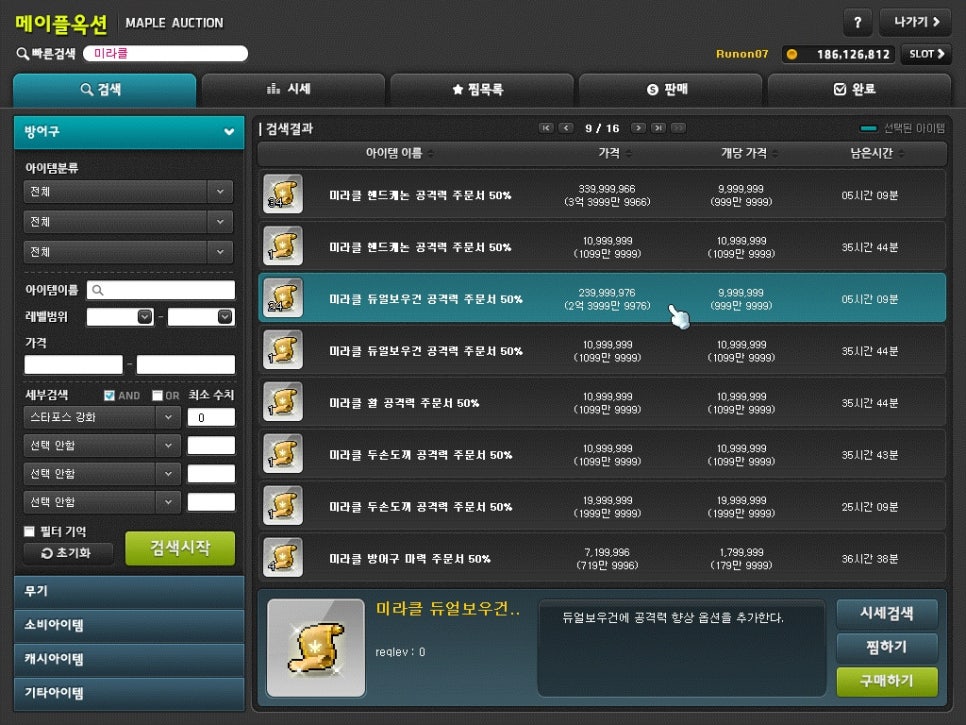
Task: Reset filters with the 초기화 button
Action: [68, 553]
